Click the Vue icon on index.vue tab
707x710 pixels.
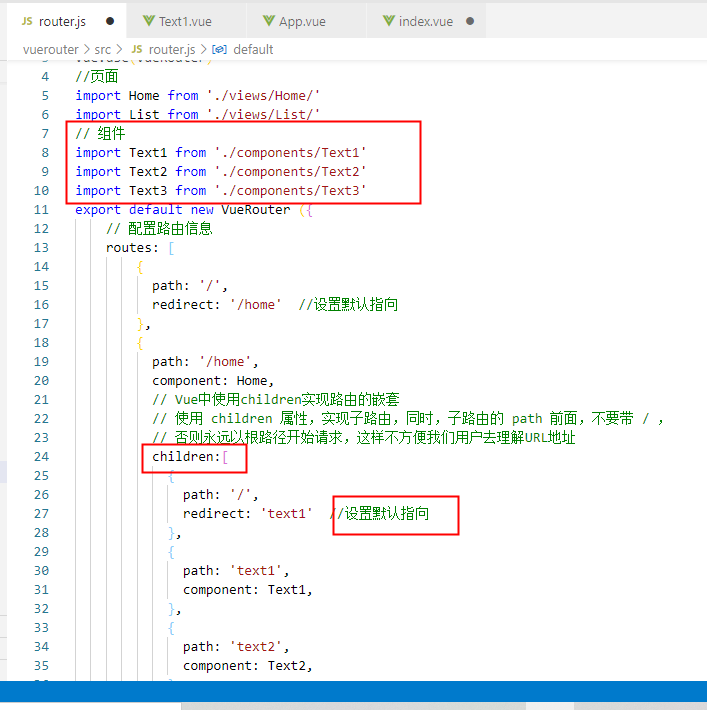click(x=389, y=21)
